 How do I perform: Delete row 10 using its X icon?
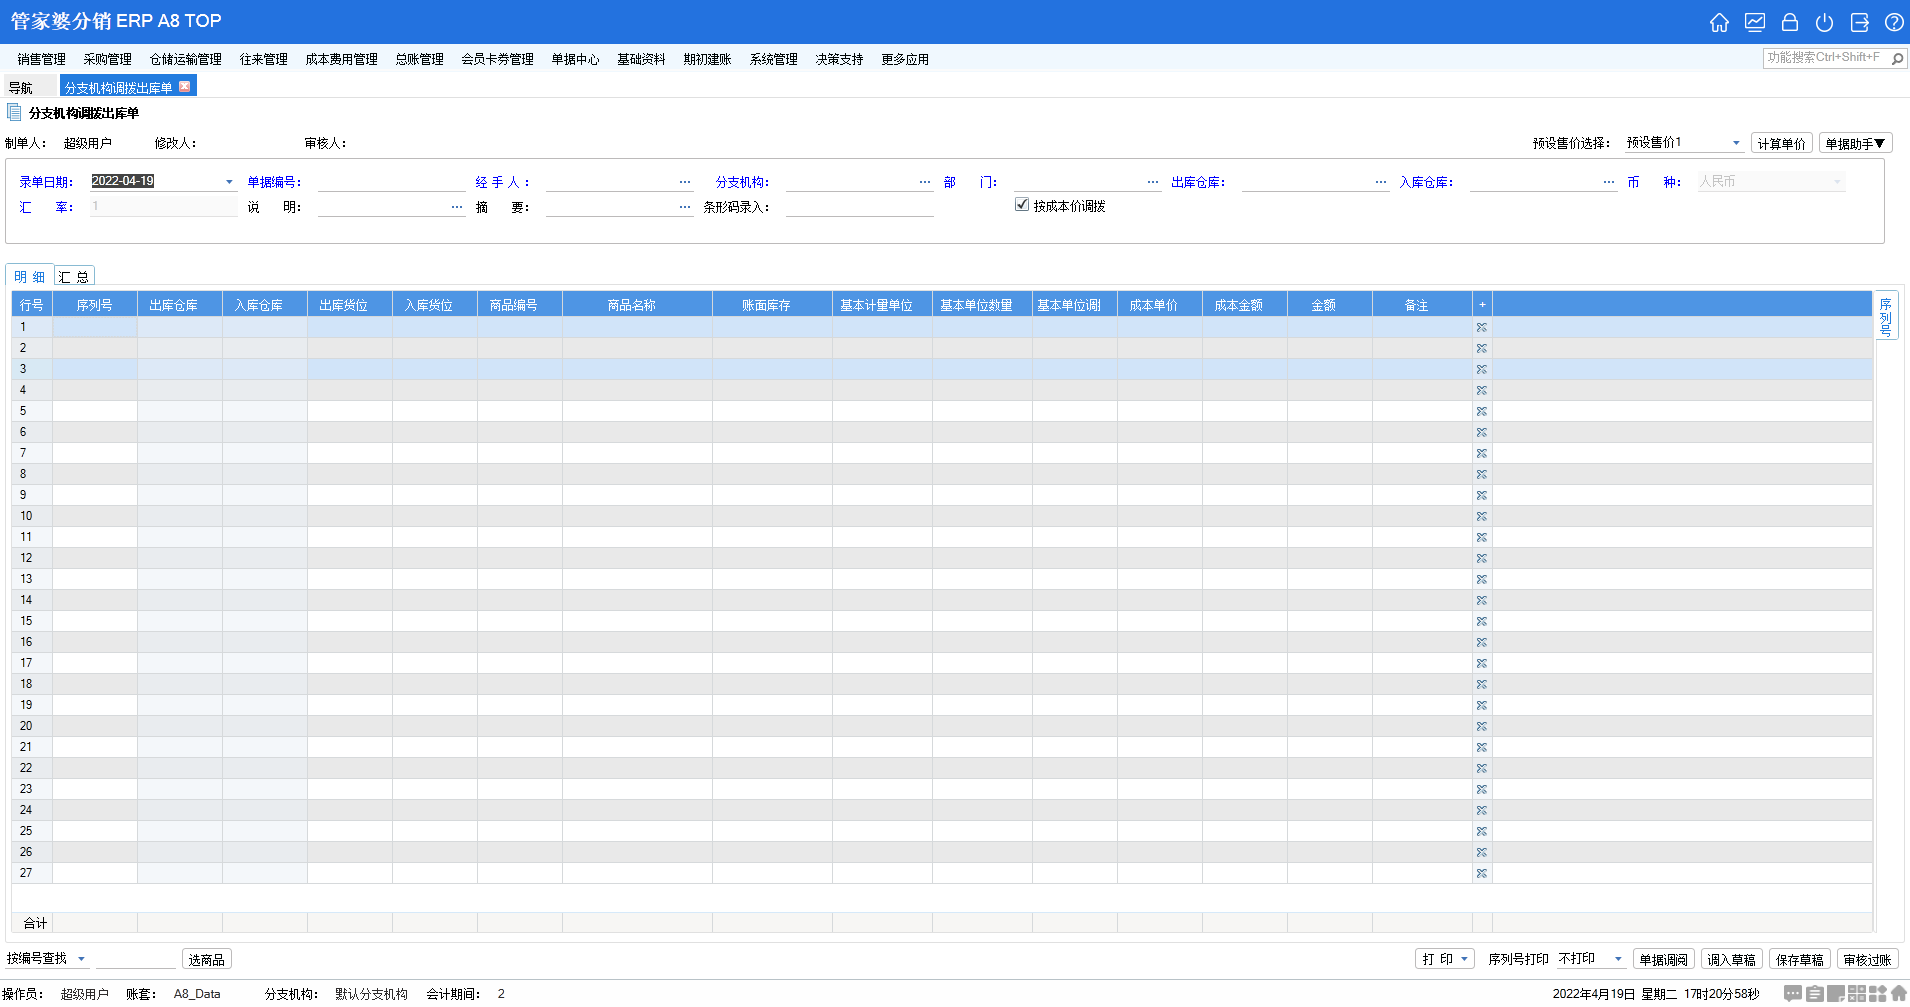pyautogui.click(x=1482, y=516)
